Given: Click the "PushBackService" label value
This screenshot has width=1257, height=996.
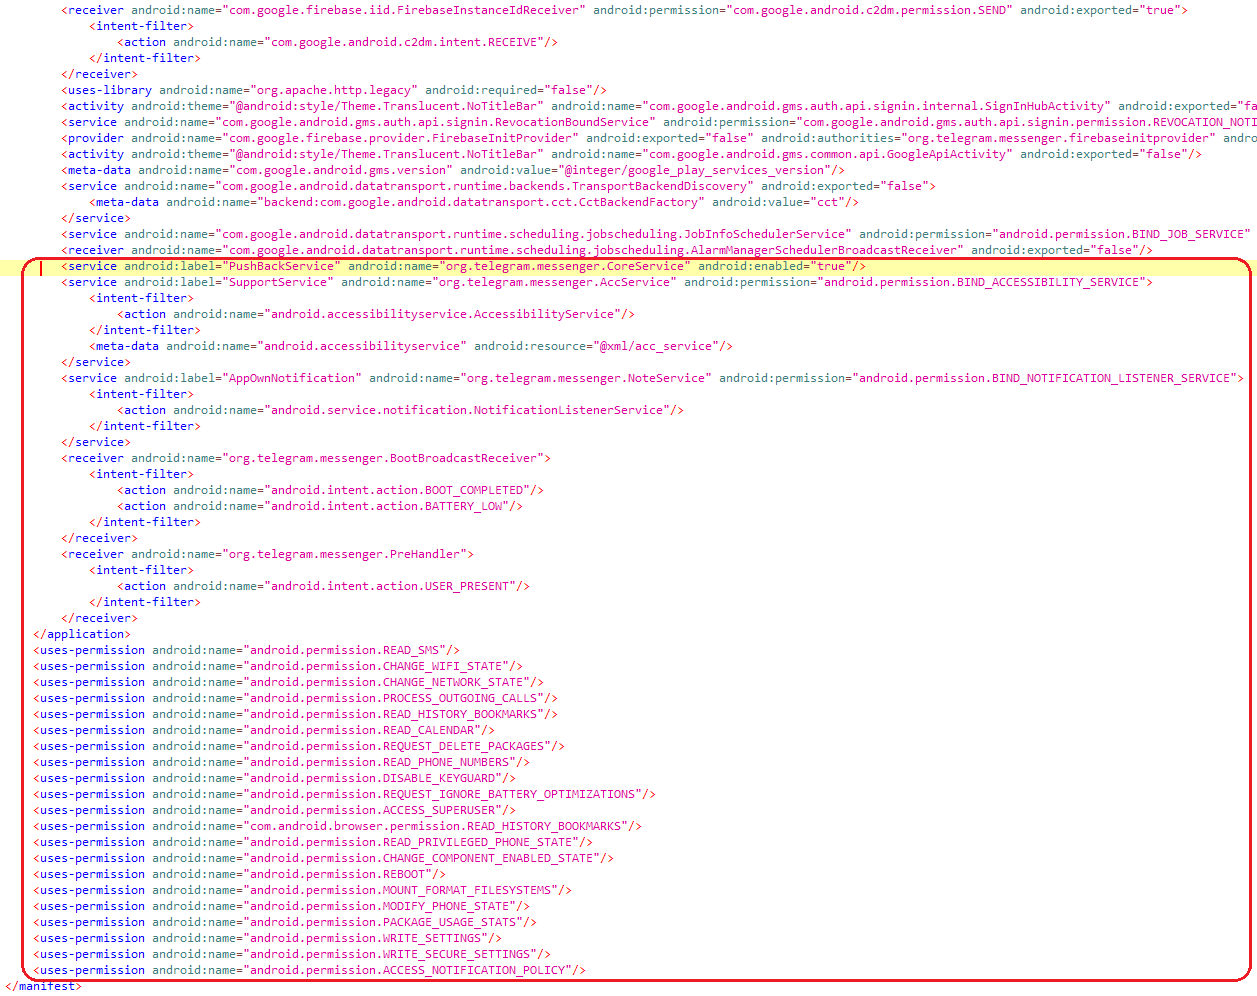Looking at the screenshot, I should 284,266.
